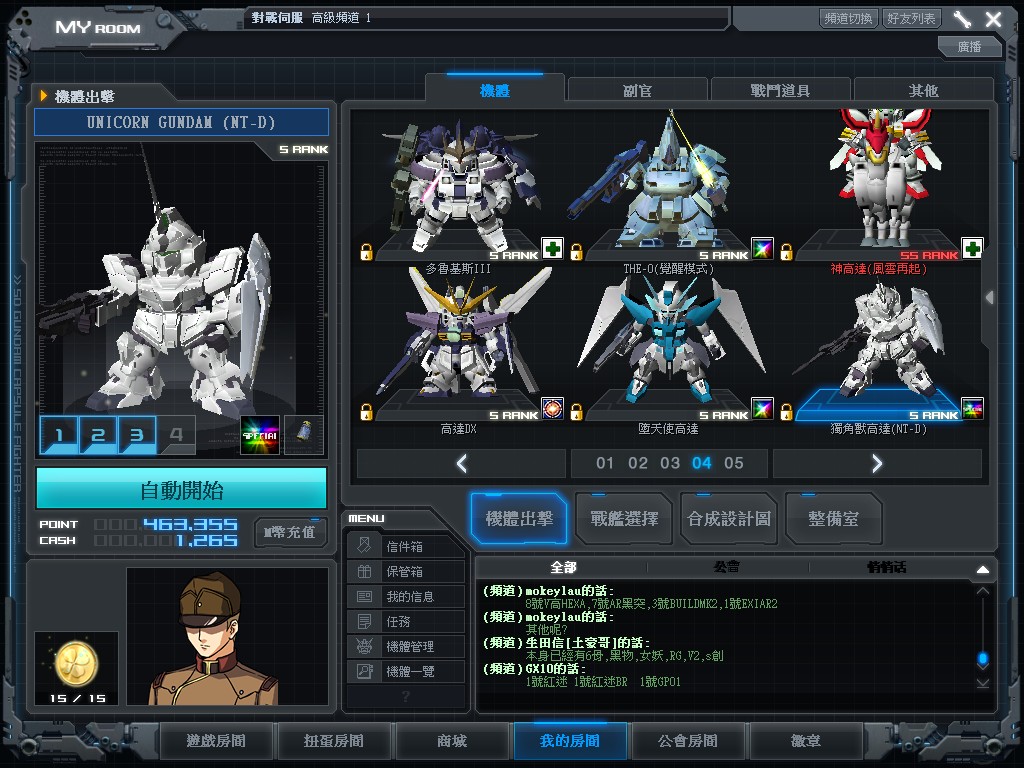This screenshot has width=1024, height=768.
Task: Jump to unit page 05
Action: [733, 463]
